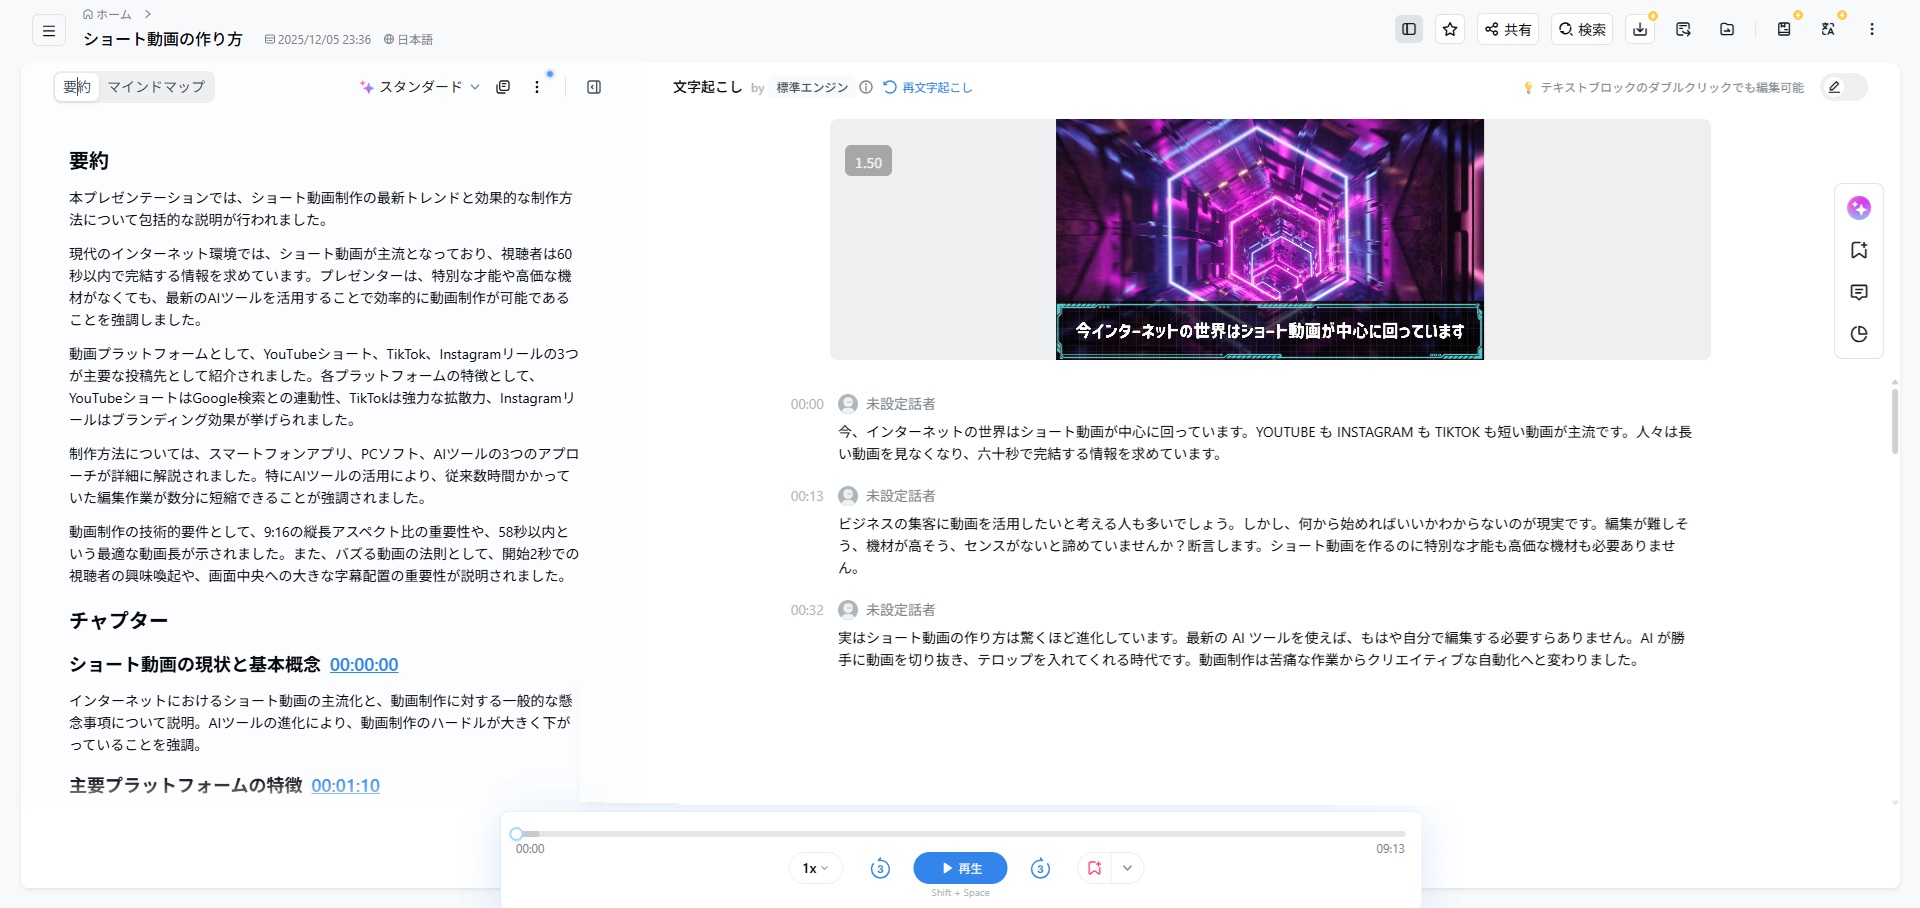Open the 1x playback speed dropdown
This screenshot has width=1920, height=908.
815,868
